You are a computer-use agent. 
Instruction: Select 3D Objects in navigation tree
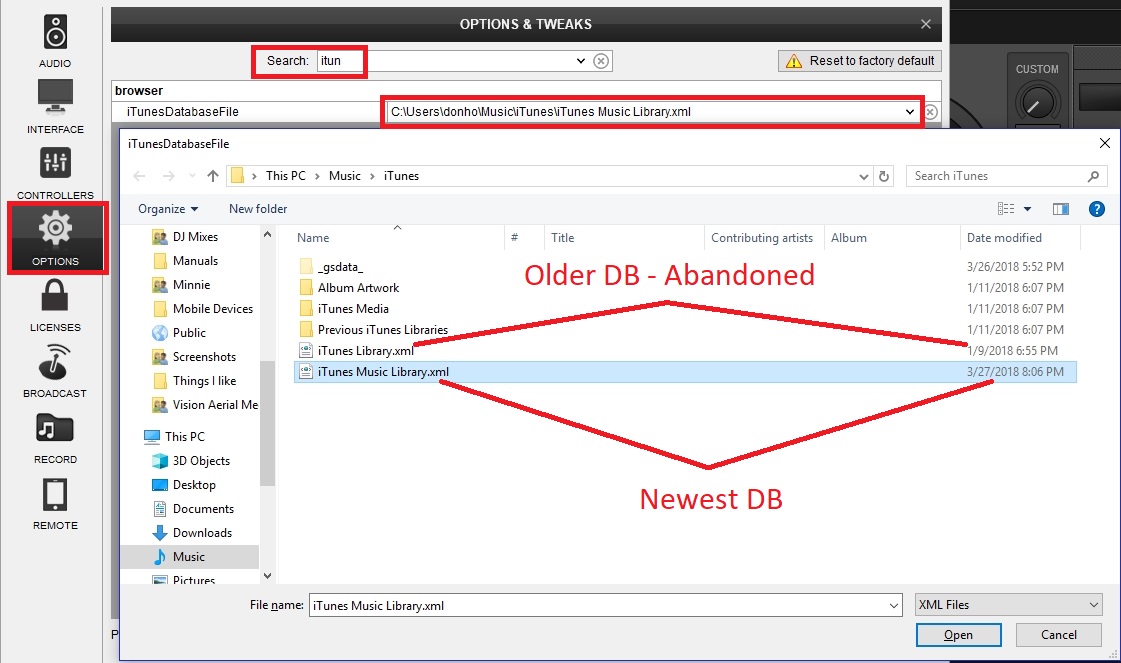pos(201,461)
